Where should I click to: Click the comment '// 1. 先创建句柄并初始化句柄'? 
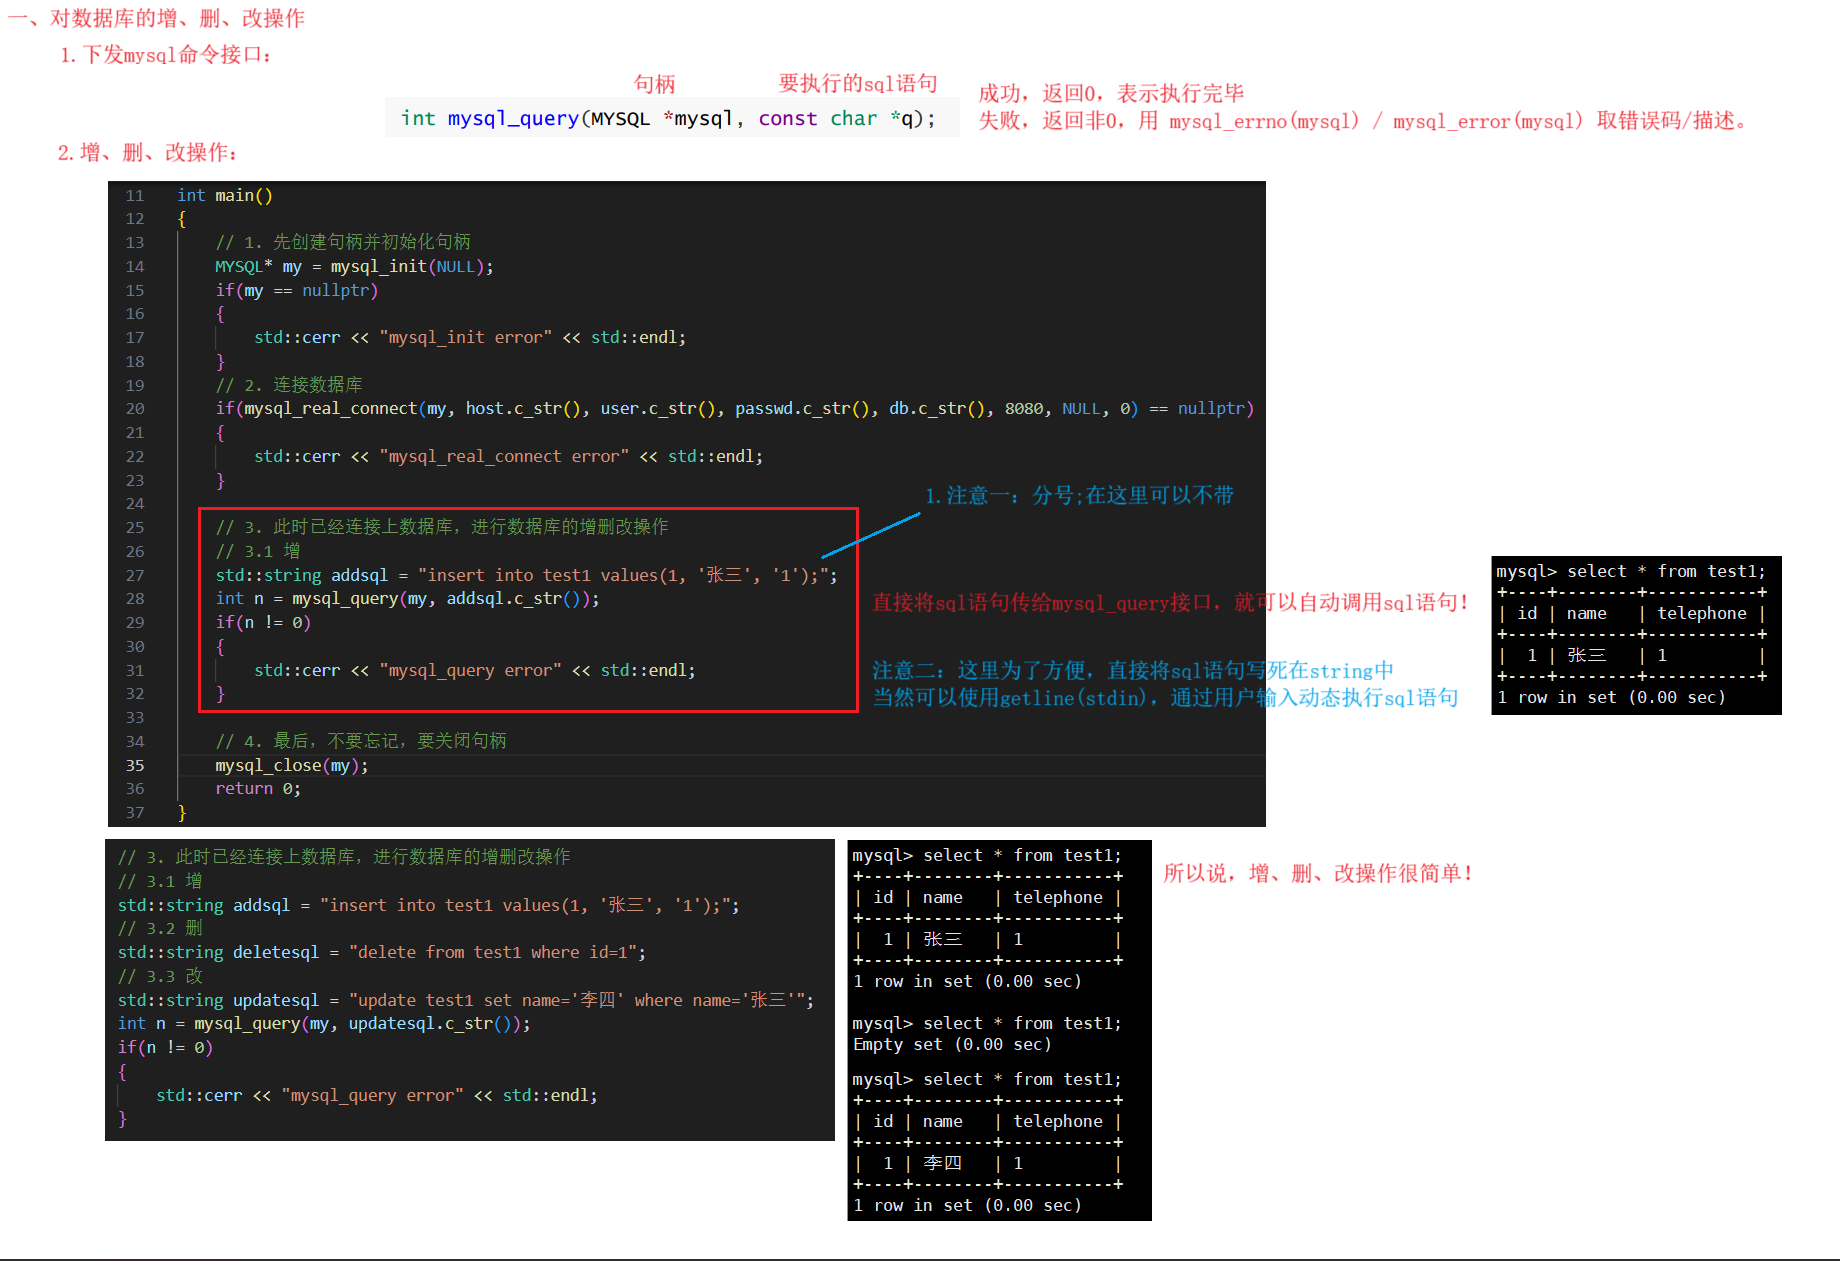343,242
